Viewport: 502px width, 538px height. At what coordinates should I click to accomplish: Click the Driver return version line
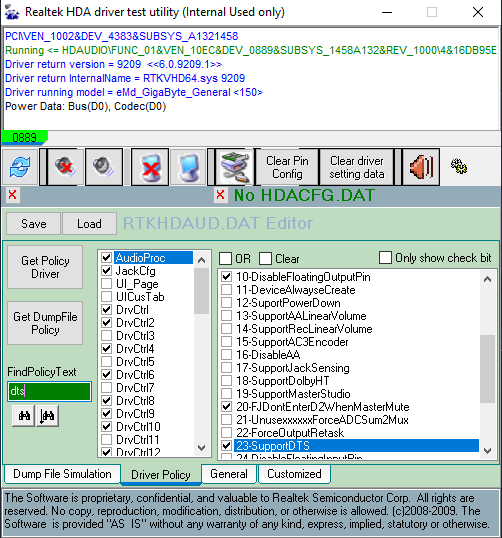tap(113, 64)
